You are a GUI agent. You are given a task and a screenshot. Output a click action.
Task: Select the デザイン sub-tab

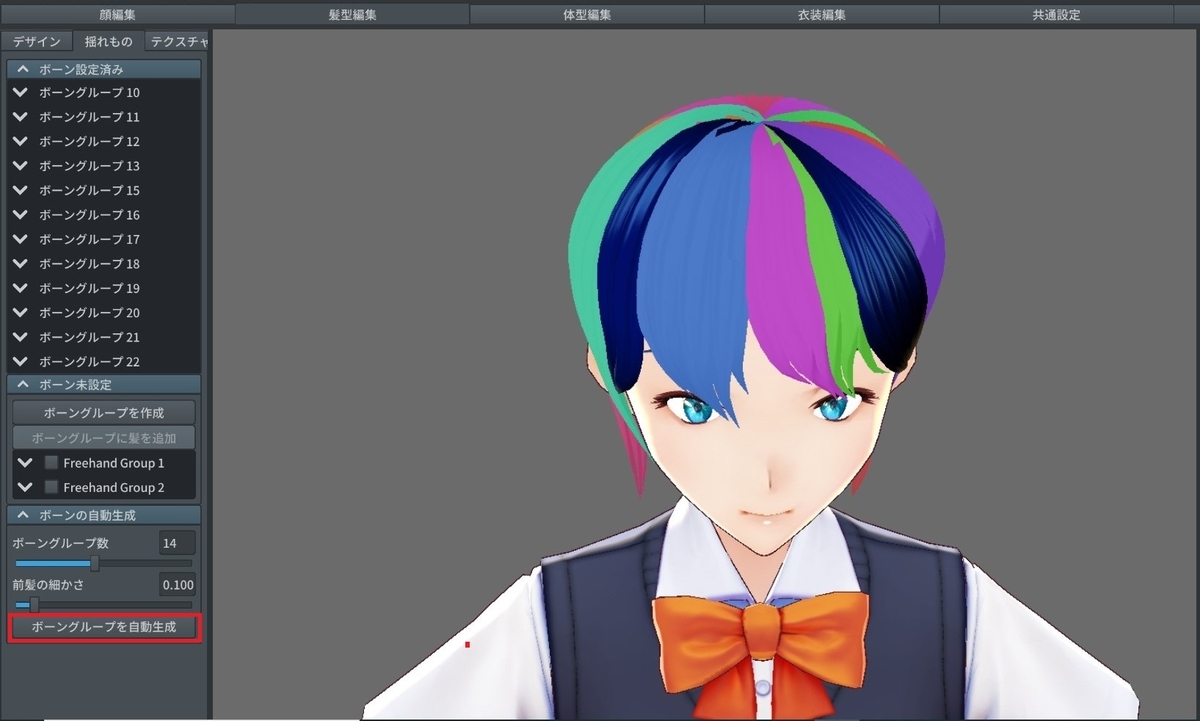click(37, 42)
